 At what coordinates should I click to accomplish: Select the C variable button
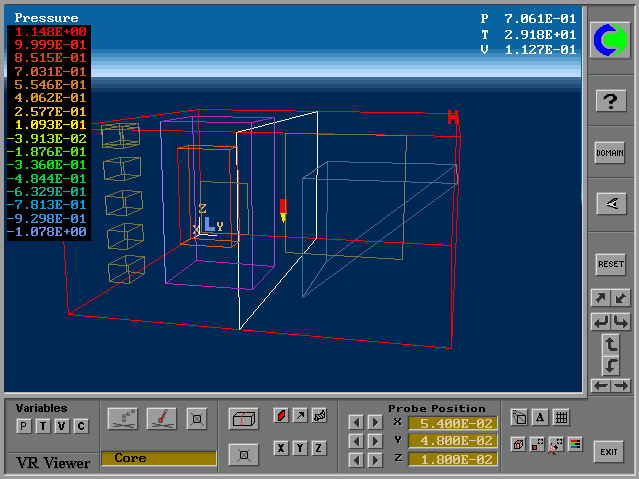[81, 427]
